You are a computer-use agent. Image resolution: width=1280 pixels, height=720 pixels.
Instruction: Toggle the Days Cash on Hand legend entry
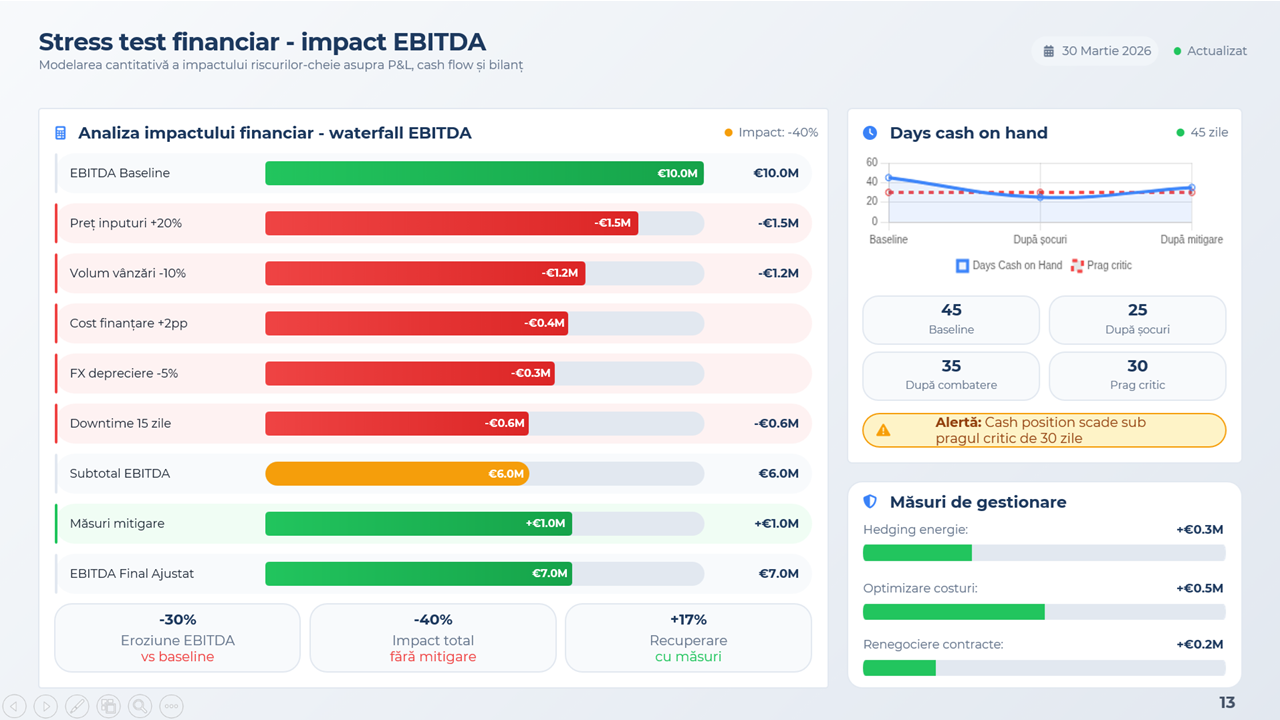click(x=1009, y=266)
